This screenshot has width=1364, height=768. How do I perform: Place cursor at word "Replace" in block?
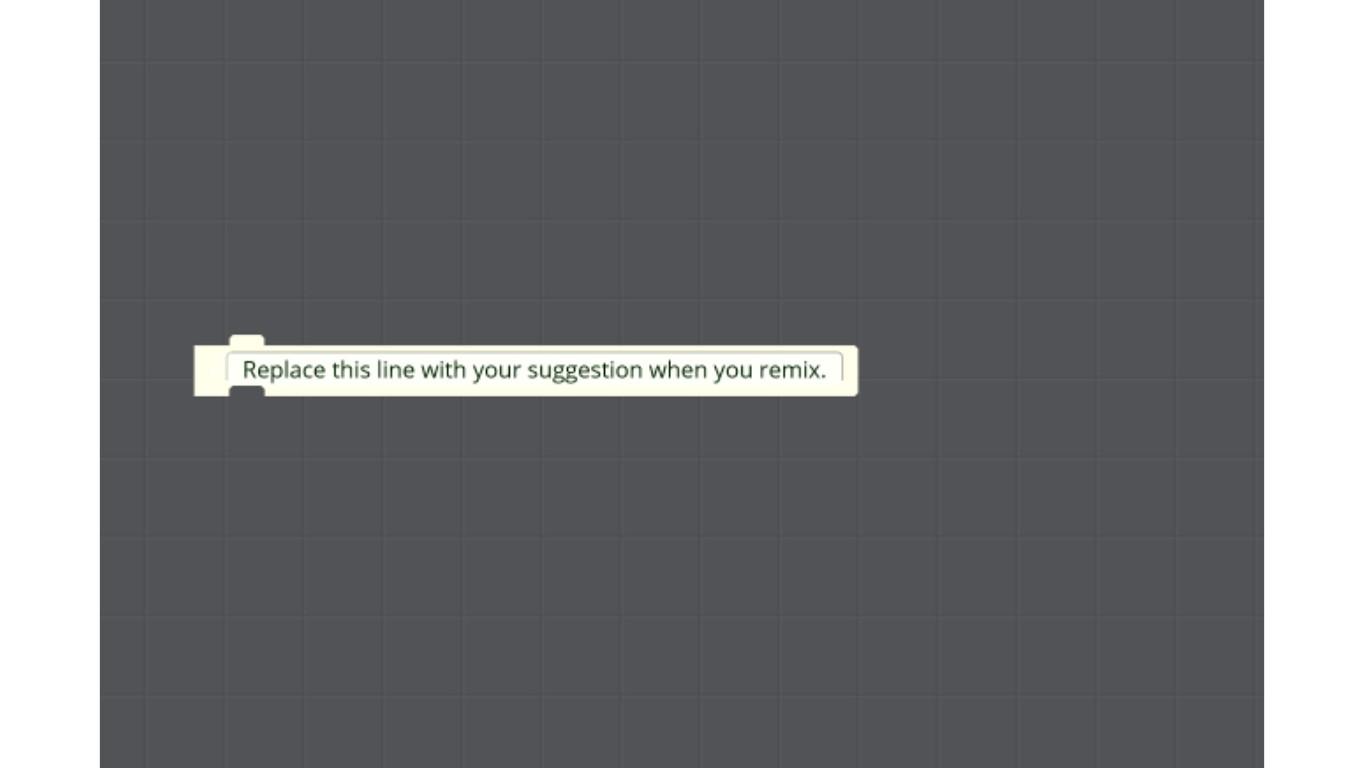tap(284, 370)
